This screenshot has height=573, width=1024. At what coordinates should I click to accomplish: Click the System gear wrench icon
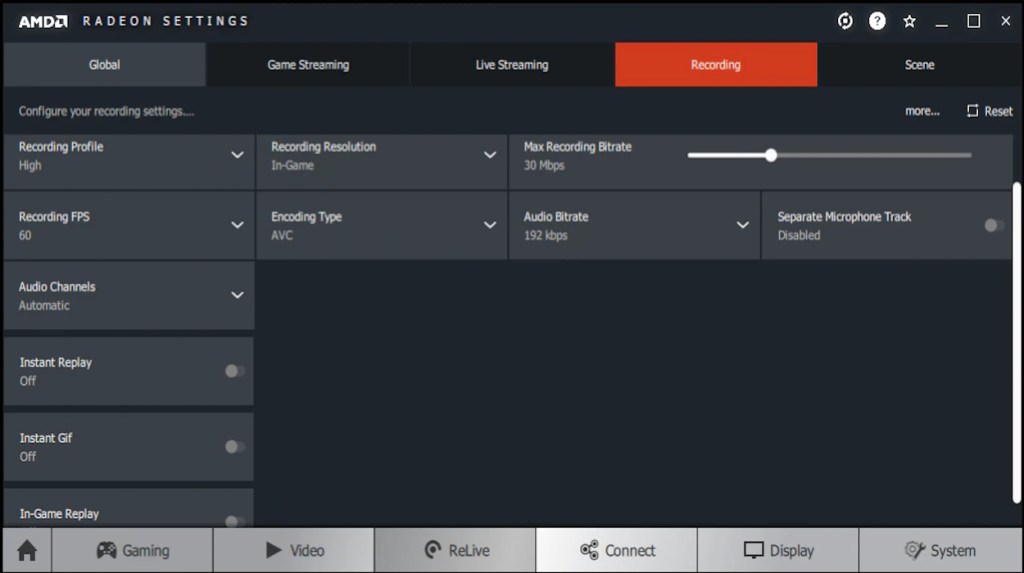point(914,550)
